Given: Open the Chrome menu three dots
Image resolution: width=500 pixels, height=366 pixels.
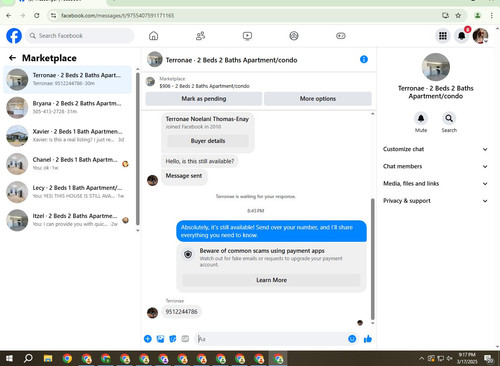Looking at the screenshot, I should tap(492, 15).
